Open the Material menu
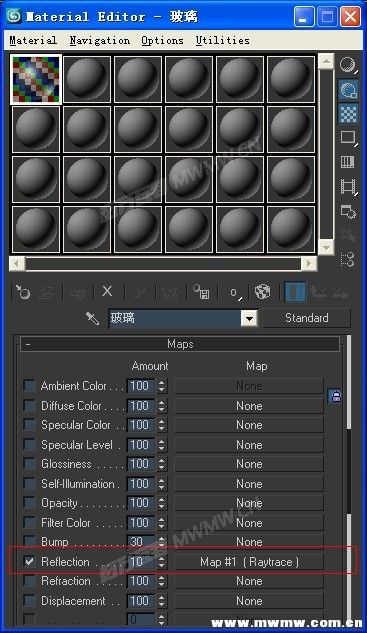The height and width of the screenshot is (633, 367). tap(33, 40)
